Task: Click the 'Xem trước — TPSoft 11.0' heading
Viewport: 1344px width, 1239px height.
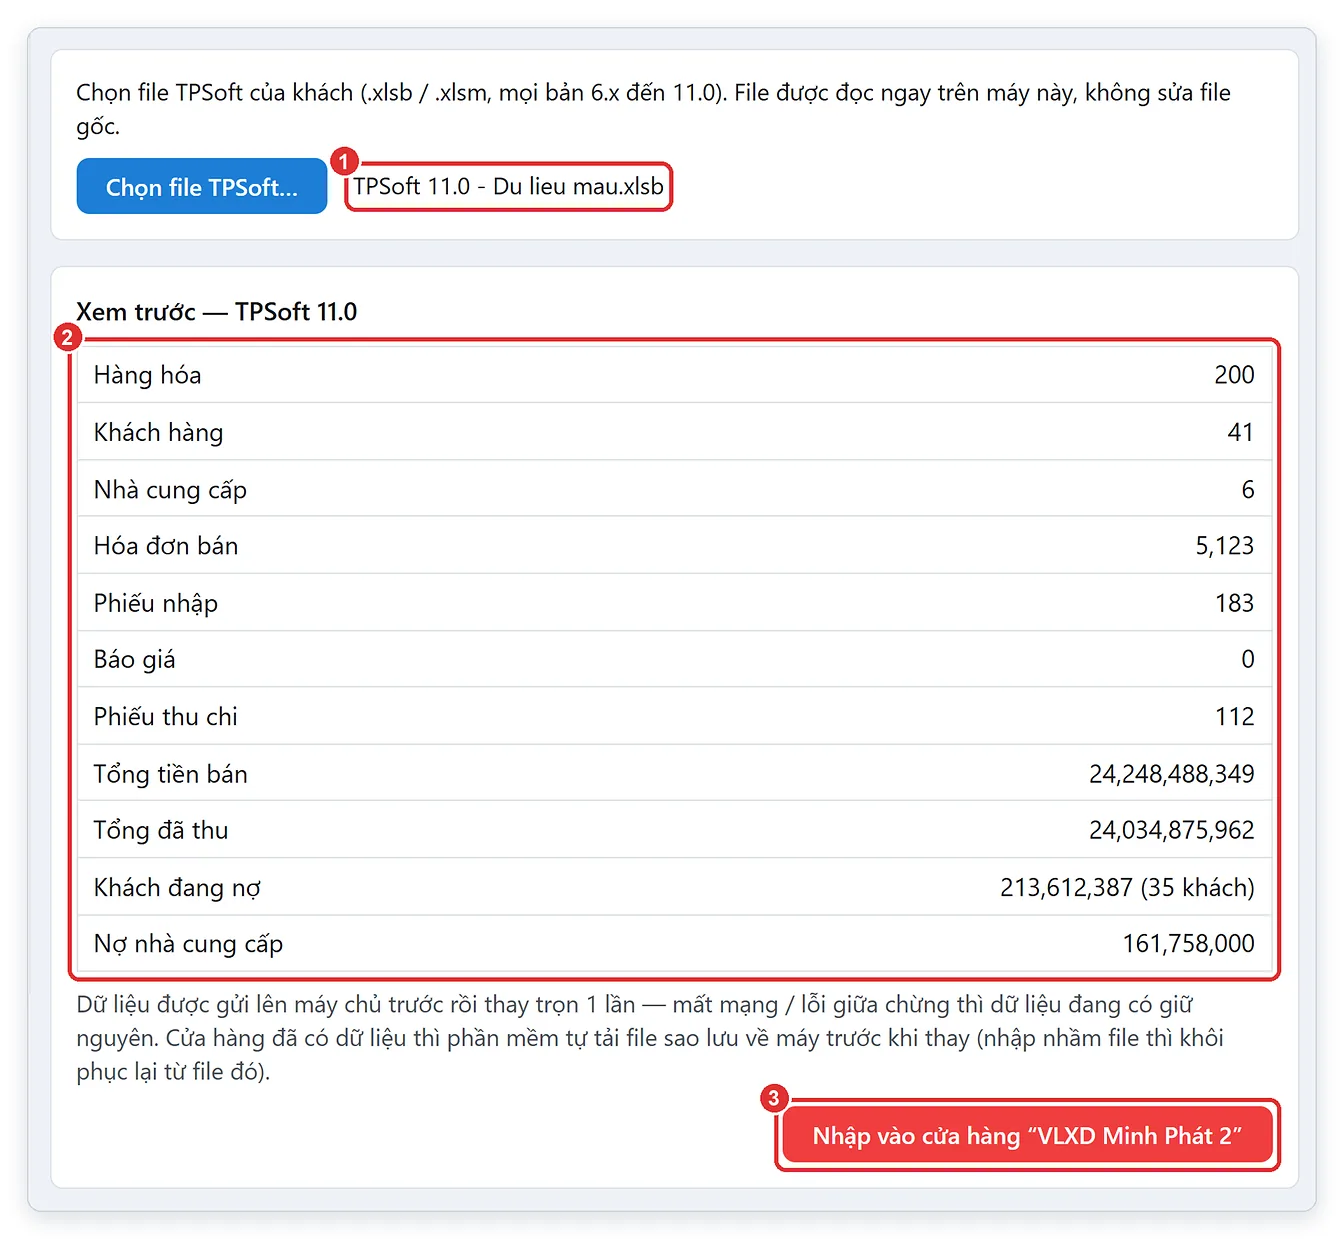Action: 217,312
